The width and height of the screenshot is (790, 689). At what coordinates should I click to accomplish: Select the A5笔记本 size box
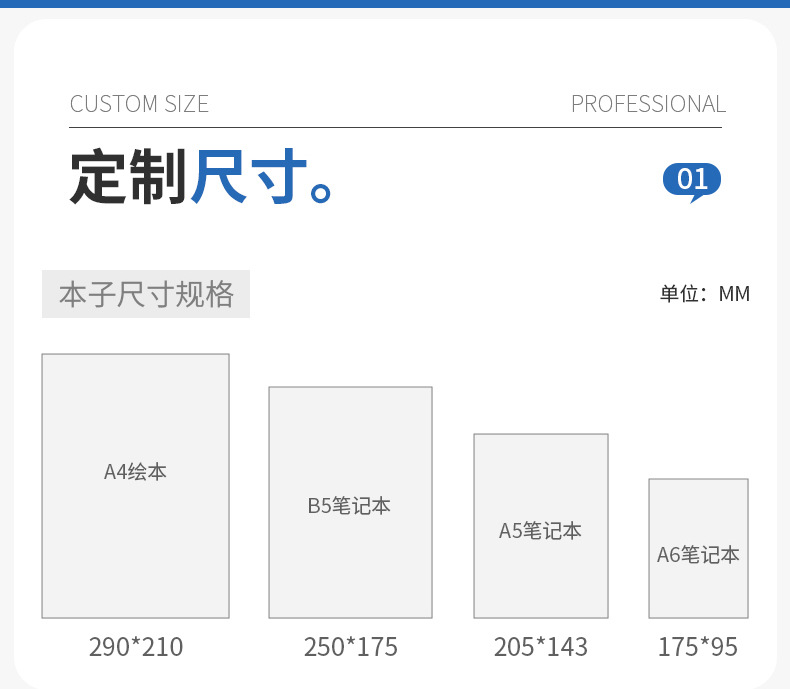[541, 526]
